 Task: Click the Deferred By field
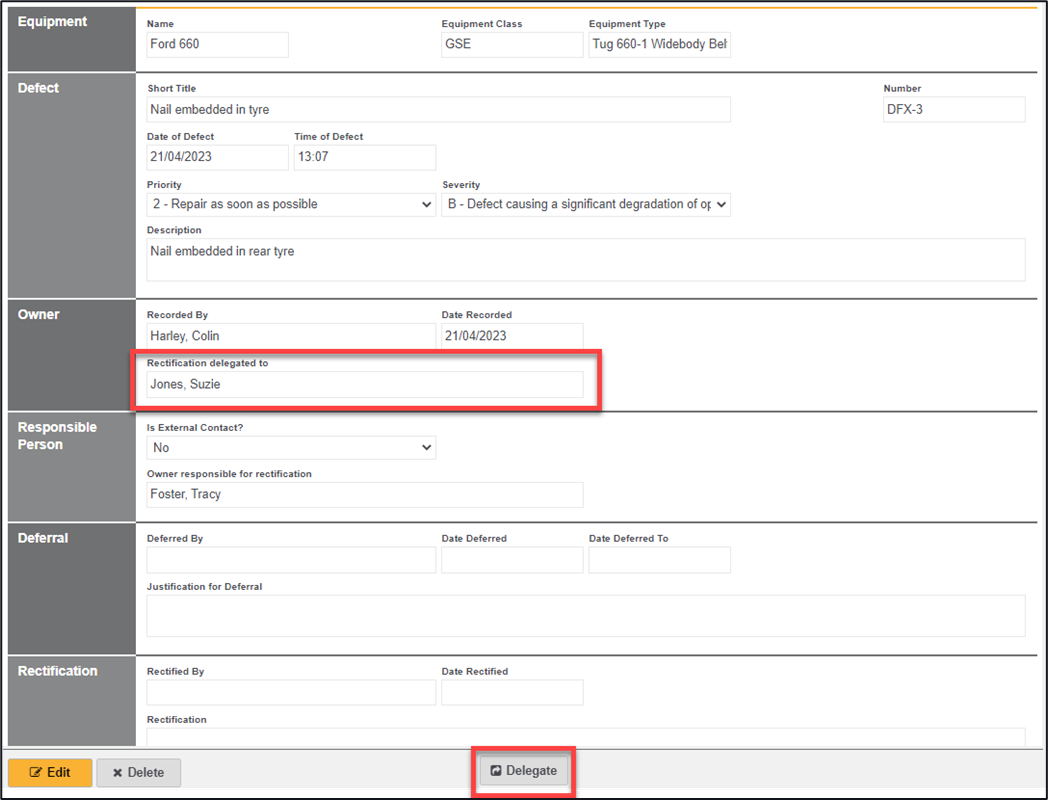coord(291,560)
